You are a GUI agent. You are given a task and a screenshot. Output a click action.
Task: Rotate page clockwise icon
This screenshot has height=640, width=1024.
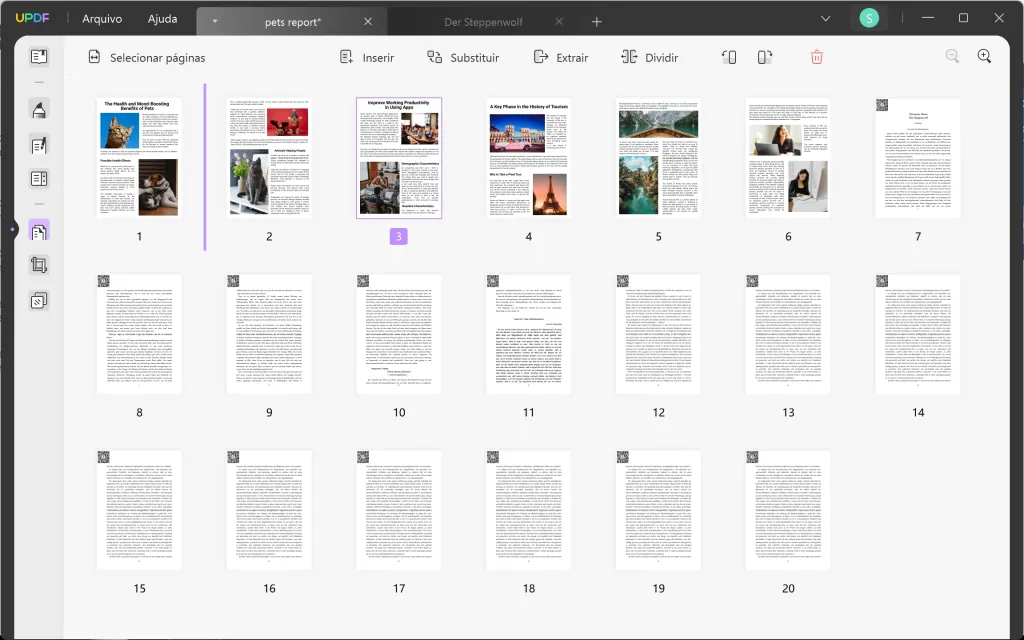pyautogui.click(x=765, y=57)
